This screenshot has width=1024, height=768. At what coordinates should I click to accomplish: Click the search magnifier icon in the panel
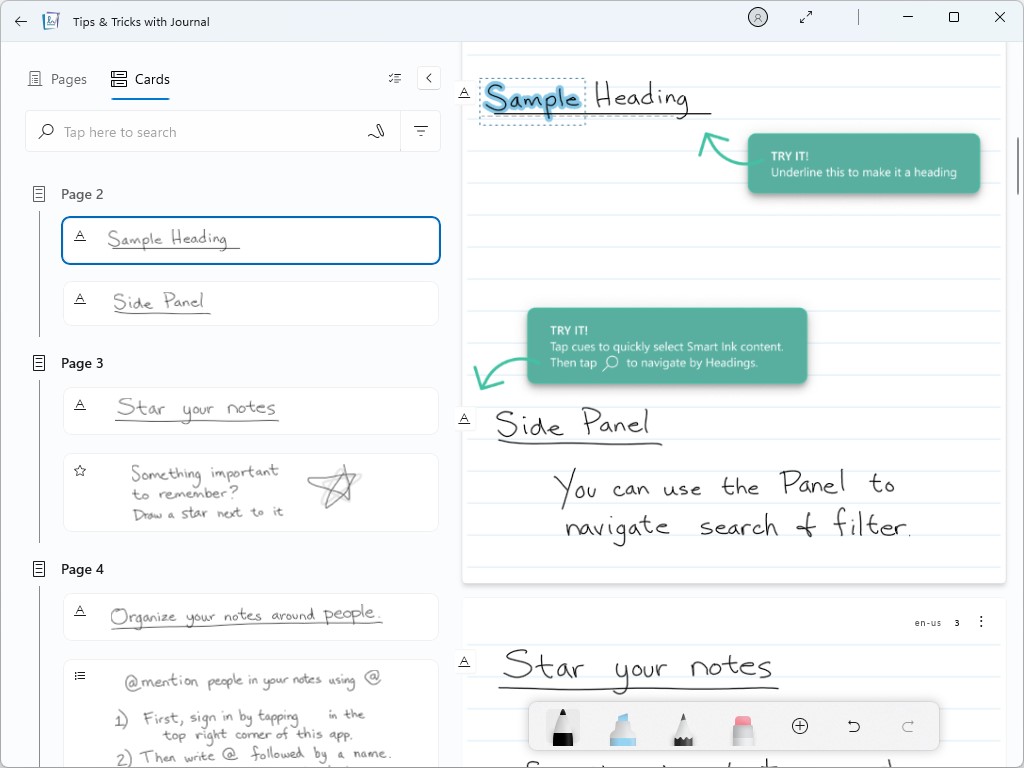tap(46, 131)
